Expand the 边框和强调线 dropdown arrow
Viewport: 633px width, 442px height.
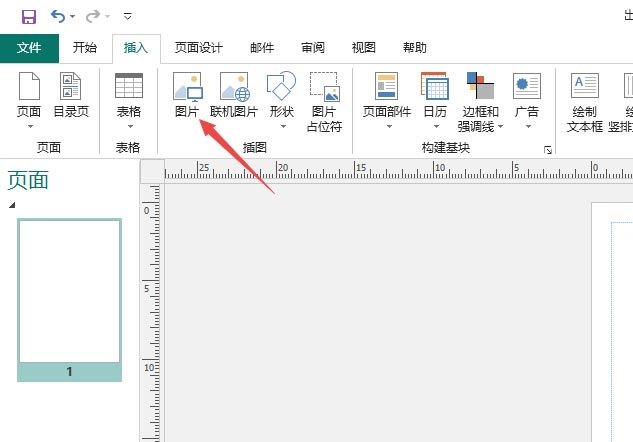tap(501, 127)
